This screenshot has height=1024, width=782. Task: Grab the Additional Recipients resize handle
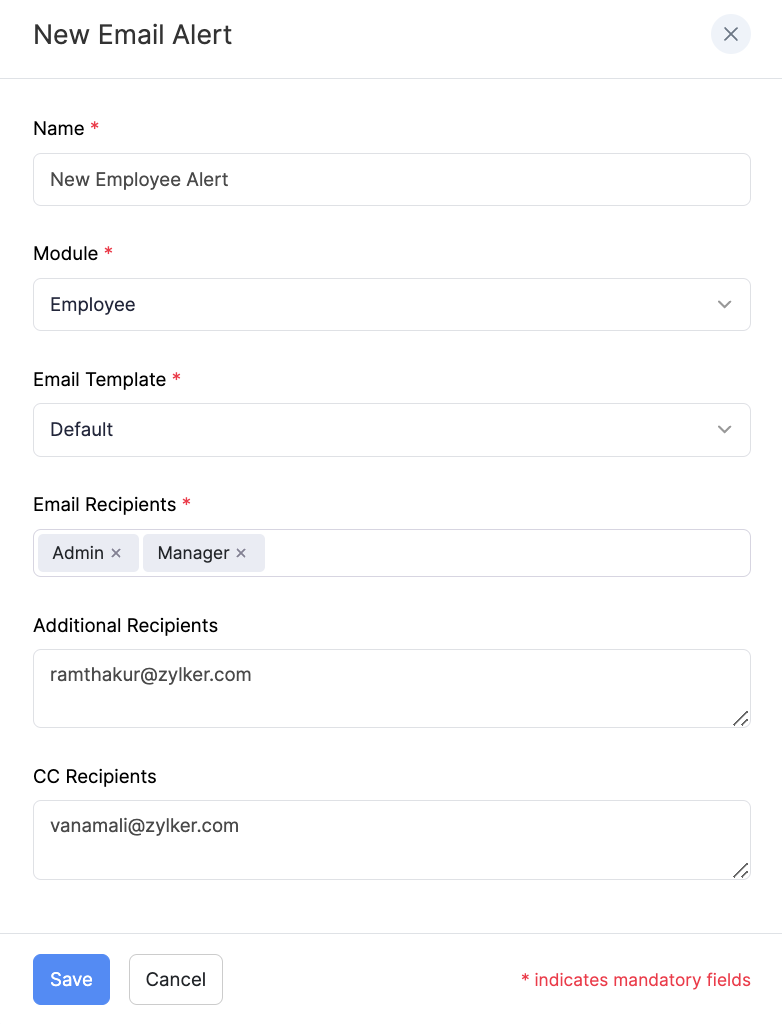[x=740, y=718]
